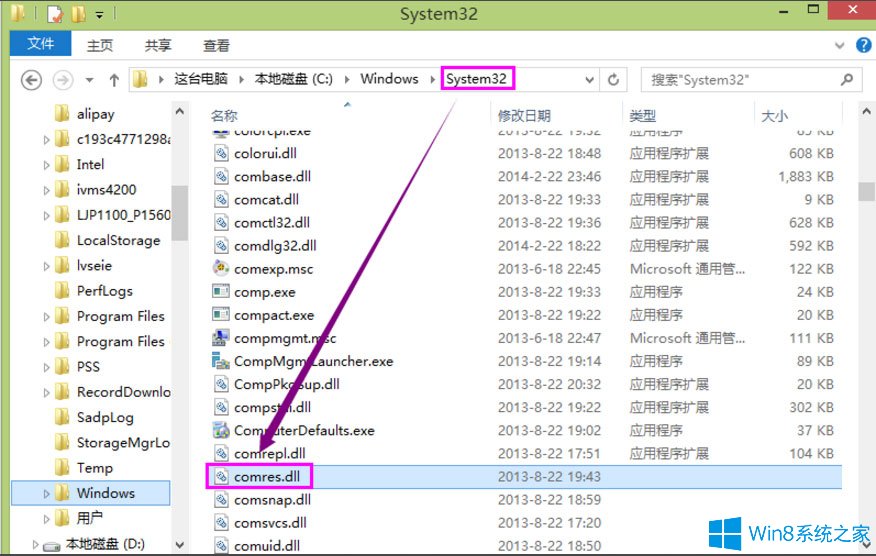Screen dimensions: 876x556
Task: Click 这台电脑 in address breadcrumb
Action: tap(201, 79)
